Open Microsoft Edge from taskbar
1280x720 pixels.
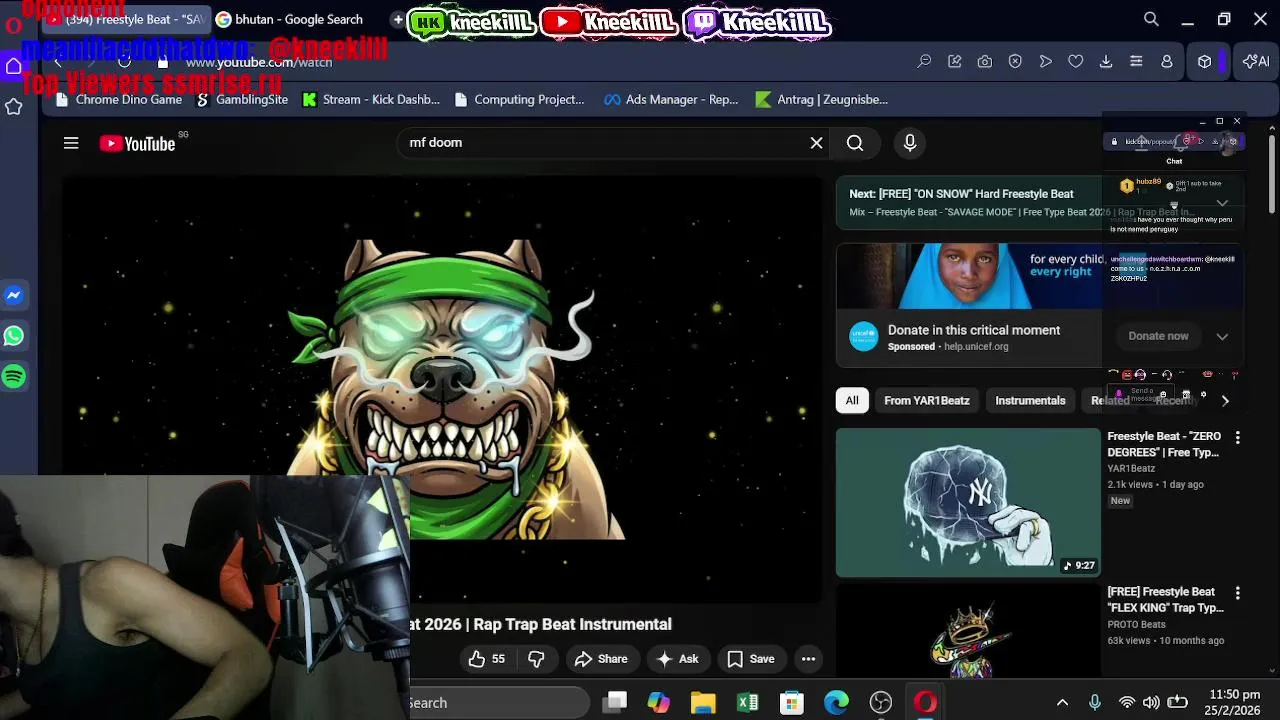click(x=836, y=703)
